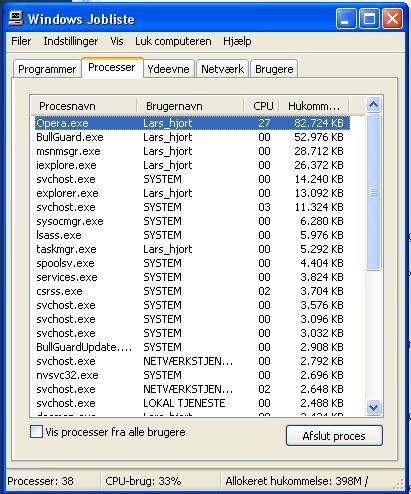
Task: Select the taskmgr.exe process
Action: click(192, 249)
